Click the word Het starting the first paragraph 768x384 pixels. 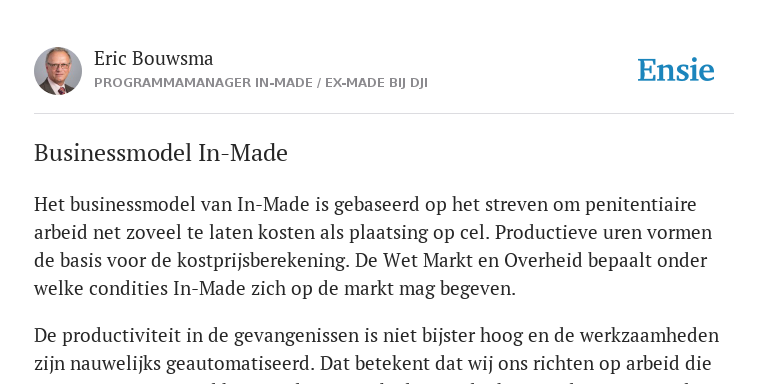coord(49,204)
